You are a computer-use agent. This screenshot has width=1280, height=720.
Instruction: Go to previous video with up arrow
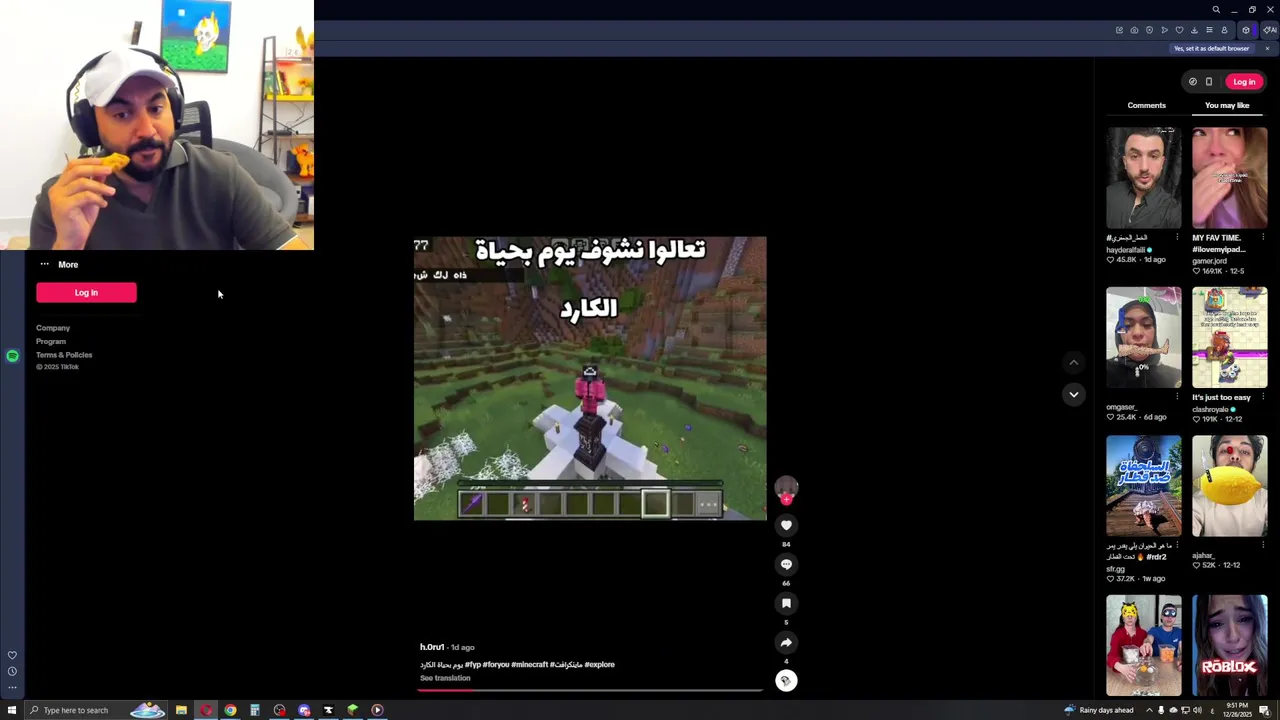[1073, 363]
